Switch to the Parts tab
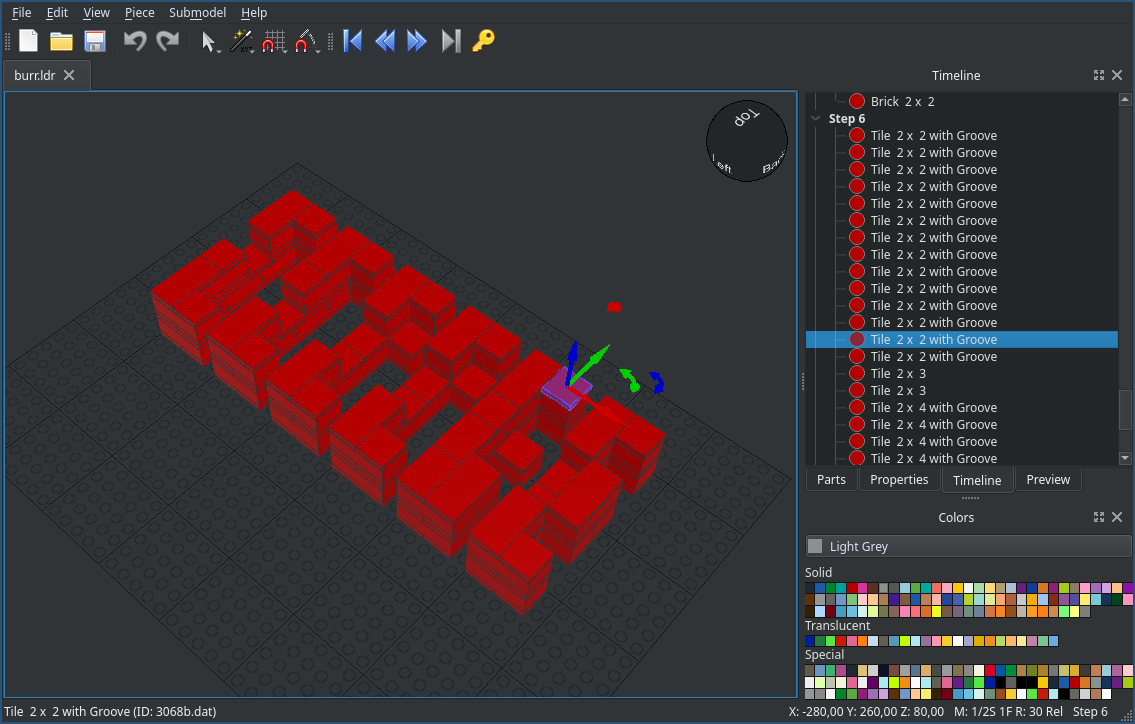1135x724 pixels. coord(831,479)
